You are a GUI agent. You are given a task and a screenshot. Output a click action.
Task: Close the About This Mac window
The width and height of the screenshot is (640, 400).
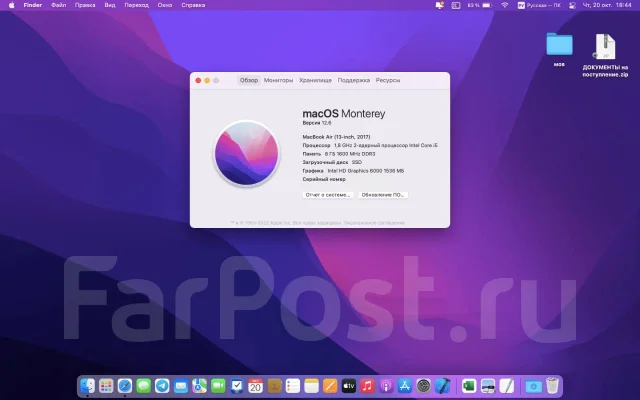(x=198, y=80)
